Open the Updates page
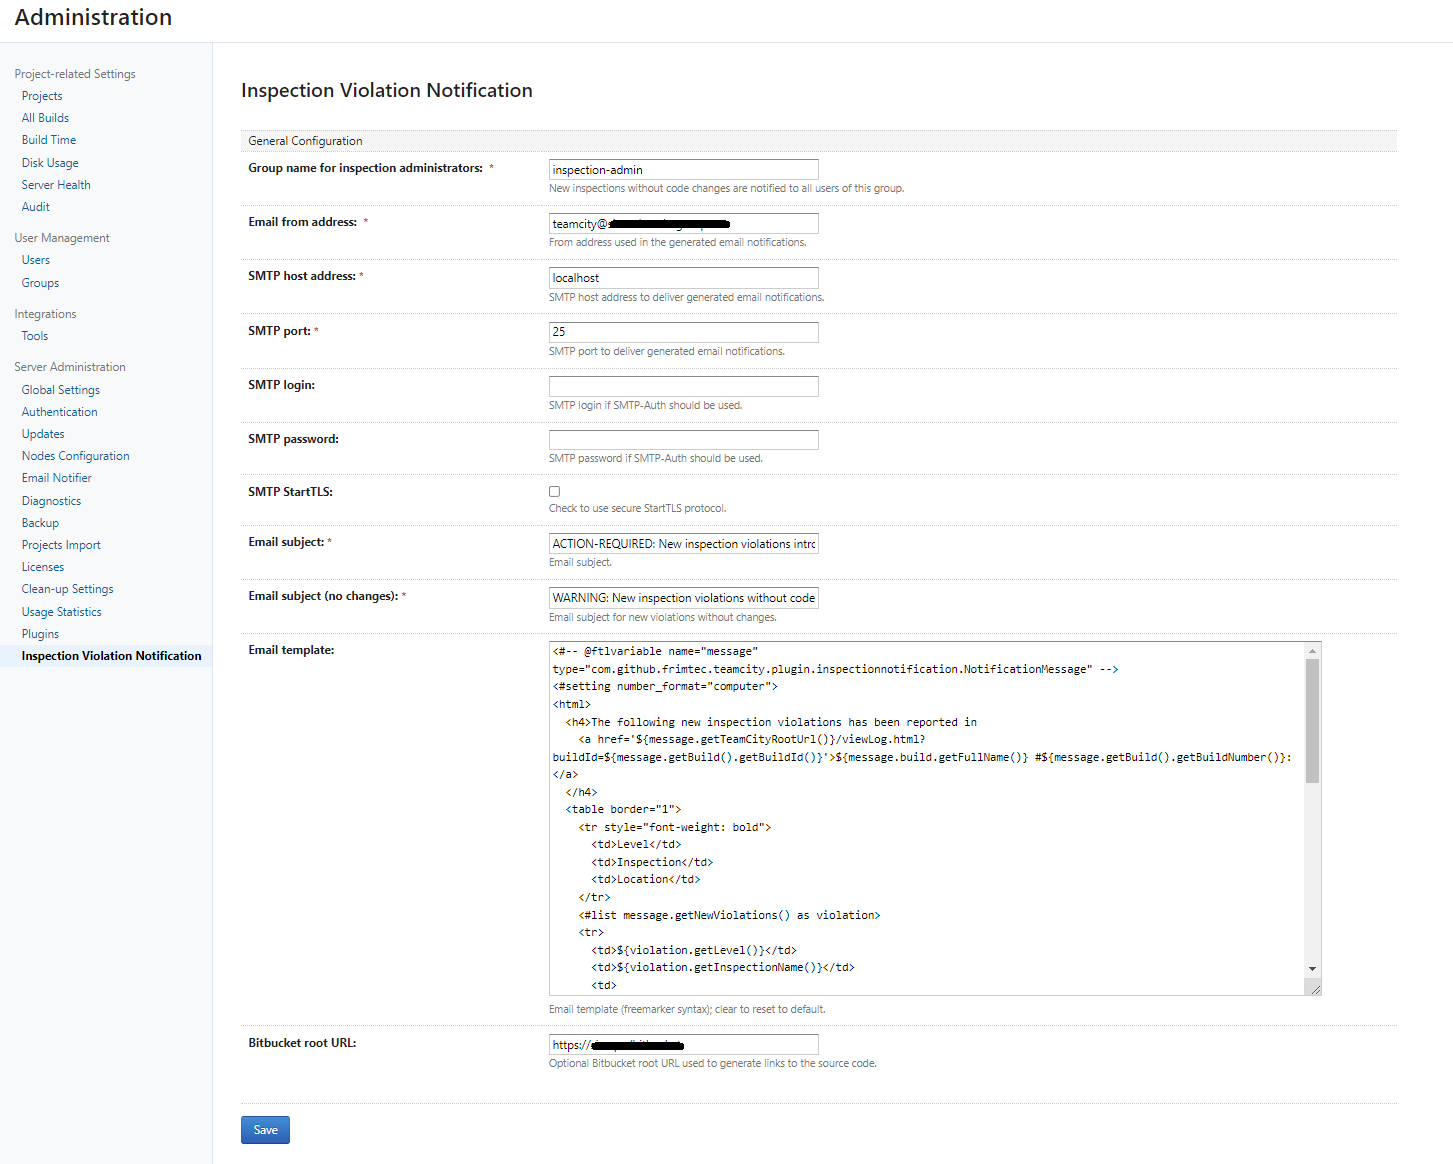Viewport: 1453px width, 1164px height. point(43,434)
